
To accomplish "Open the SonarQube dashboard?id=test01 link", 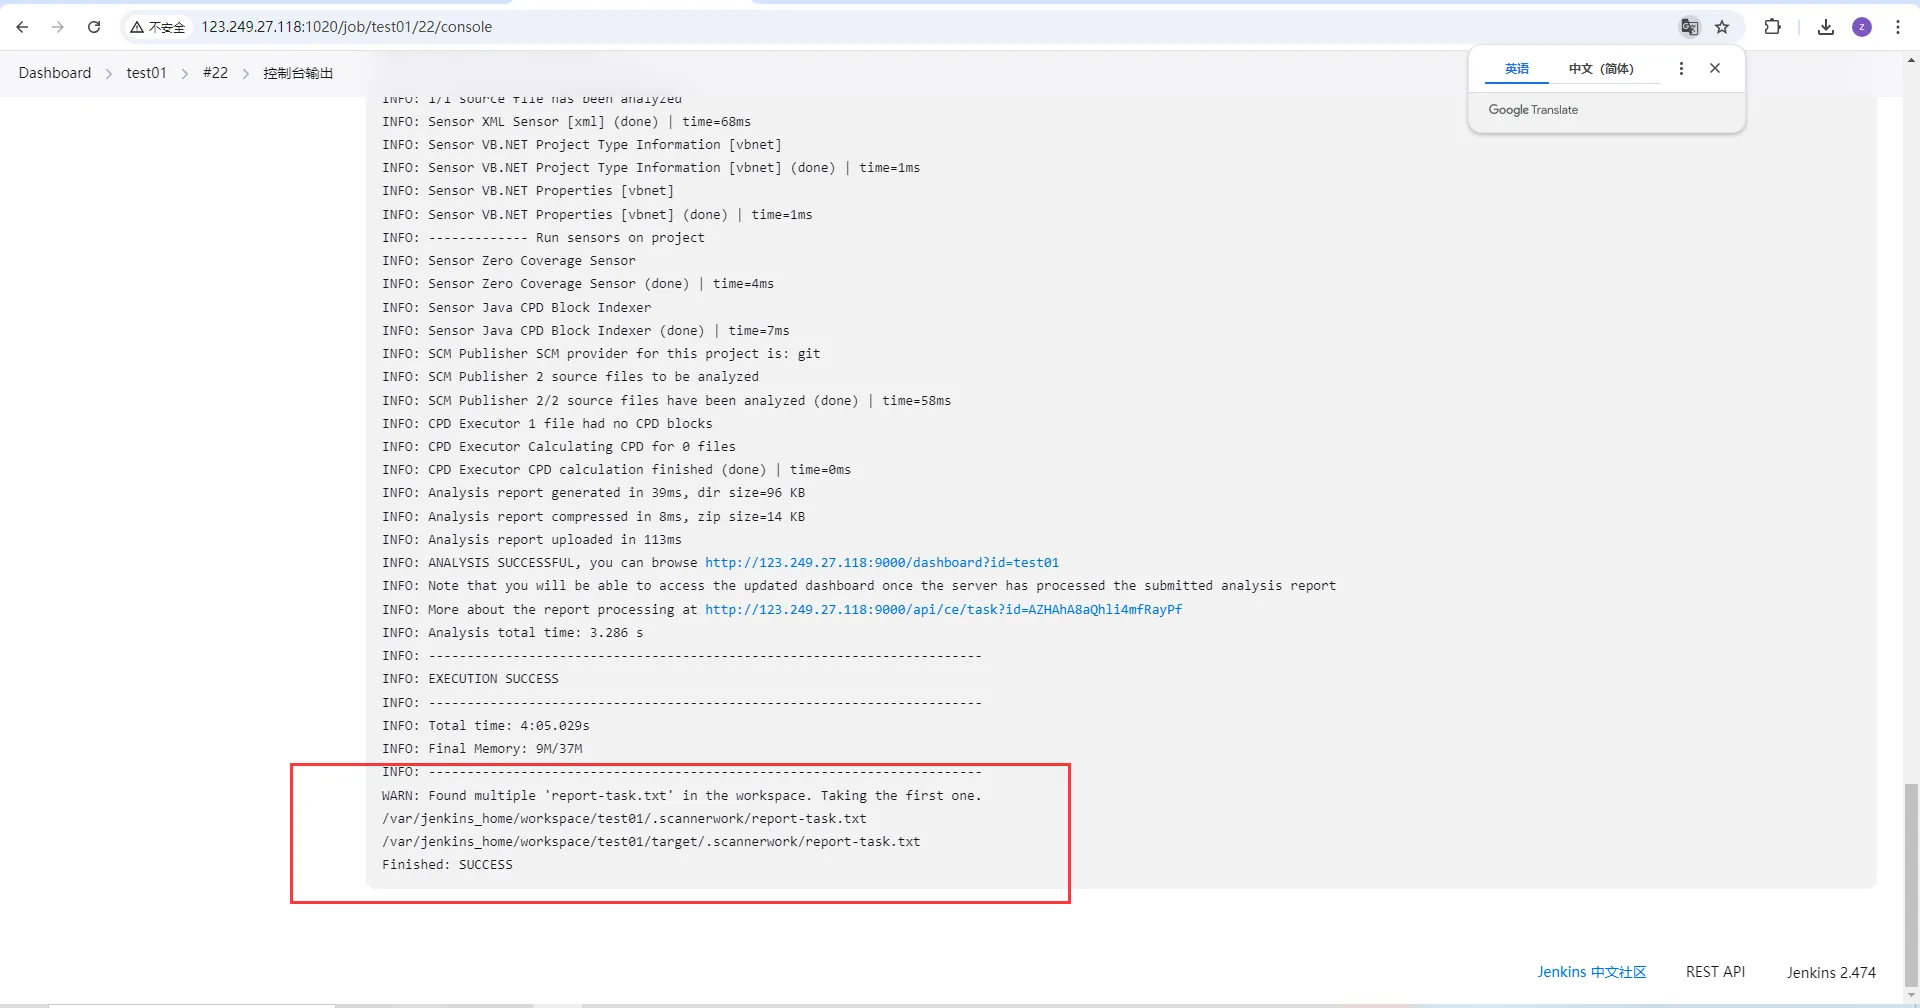I will click(x=882, y=563).
